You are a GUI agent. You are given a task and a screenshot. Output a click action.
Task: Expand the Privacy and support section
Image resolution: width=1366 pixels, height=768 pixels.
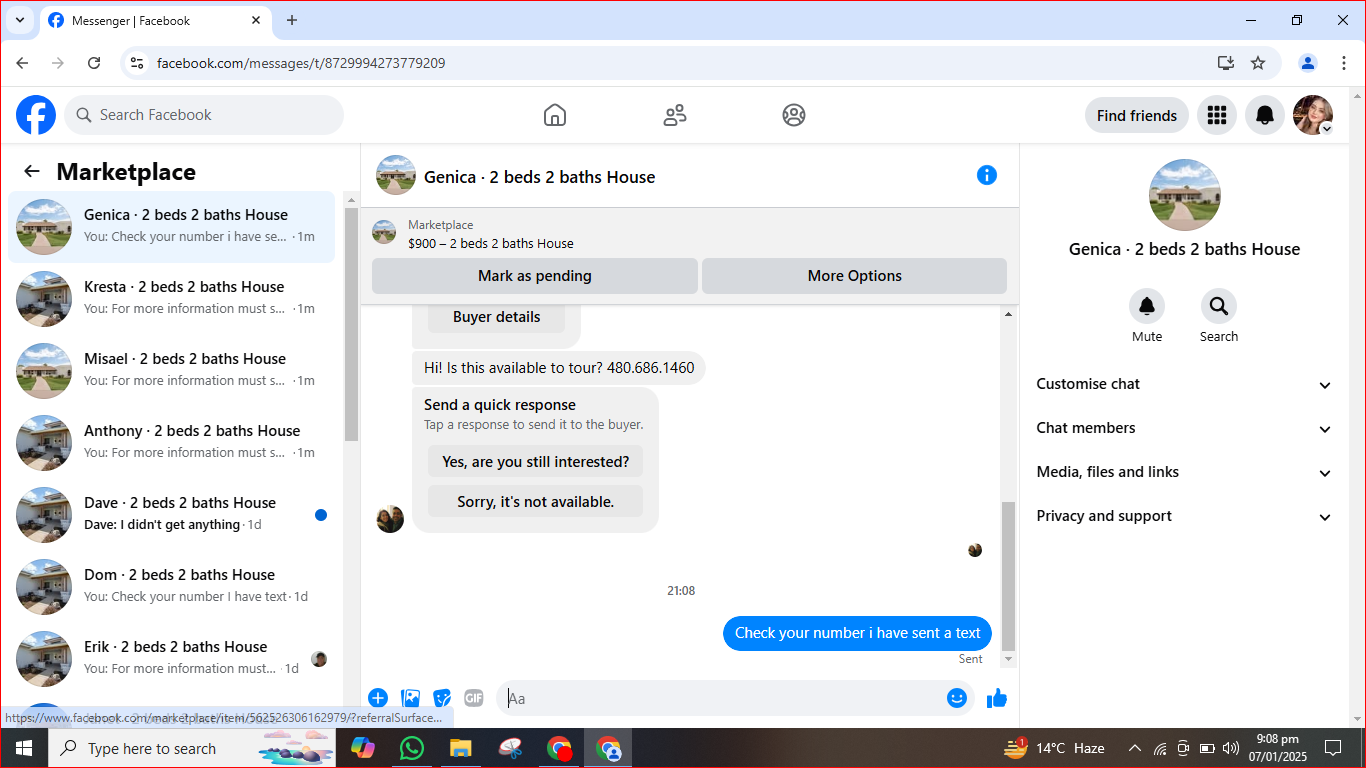pos(1184,516)
